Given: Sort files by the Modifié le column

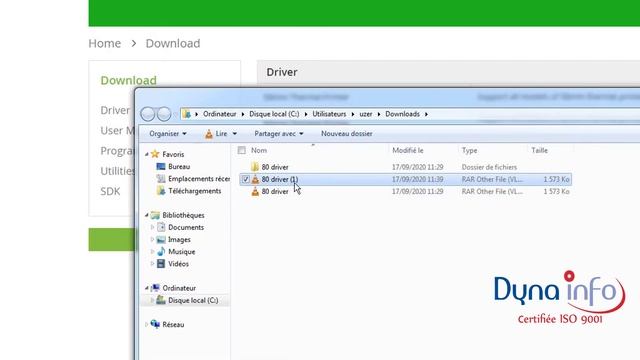Looking at the screenshot, I should click(408, 151).
